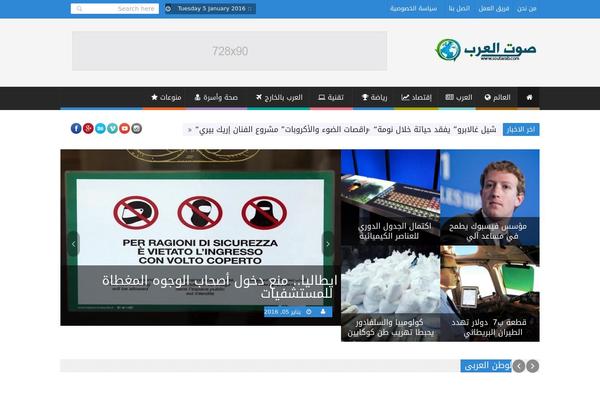600x400 pixels.
Task: Open the ايطاليا slider headline
Action: 220,287
